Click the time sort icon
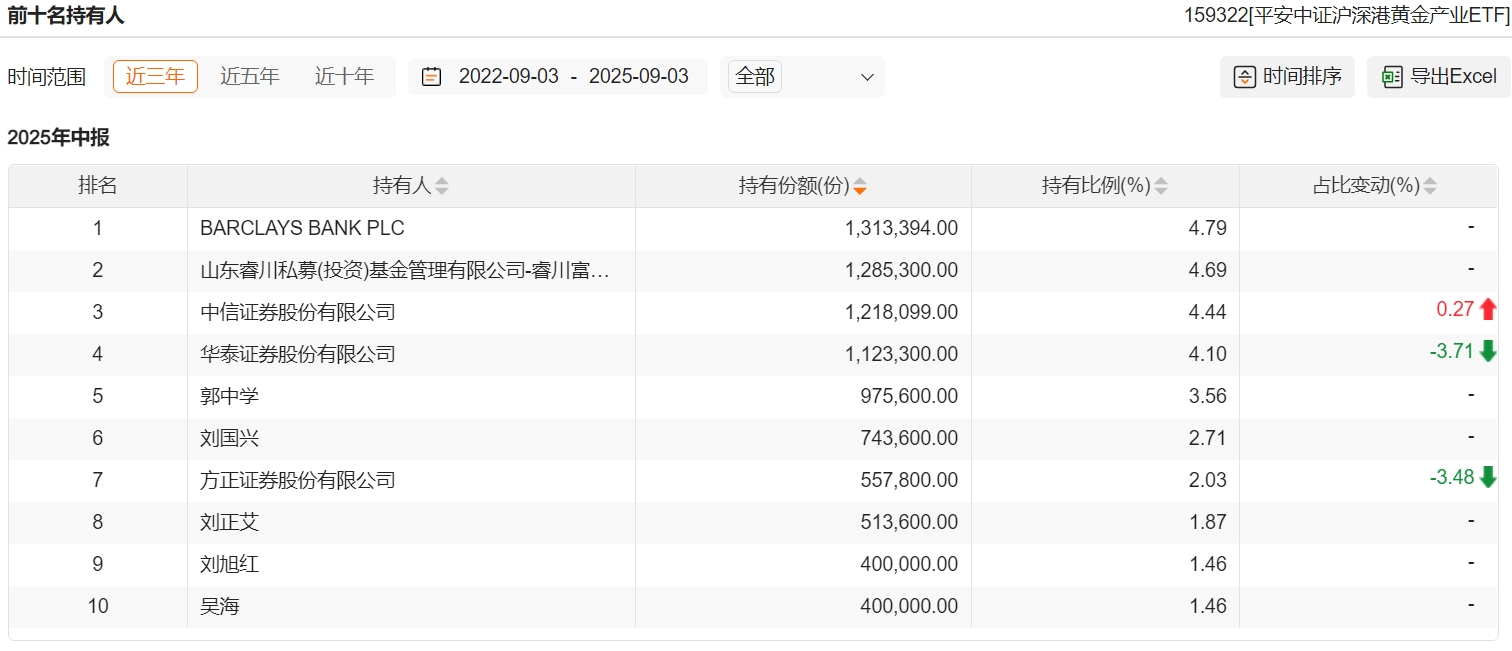1512x651 pixels. click(x=1245, y=77)
